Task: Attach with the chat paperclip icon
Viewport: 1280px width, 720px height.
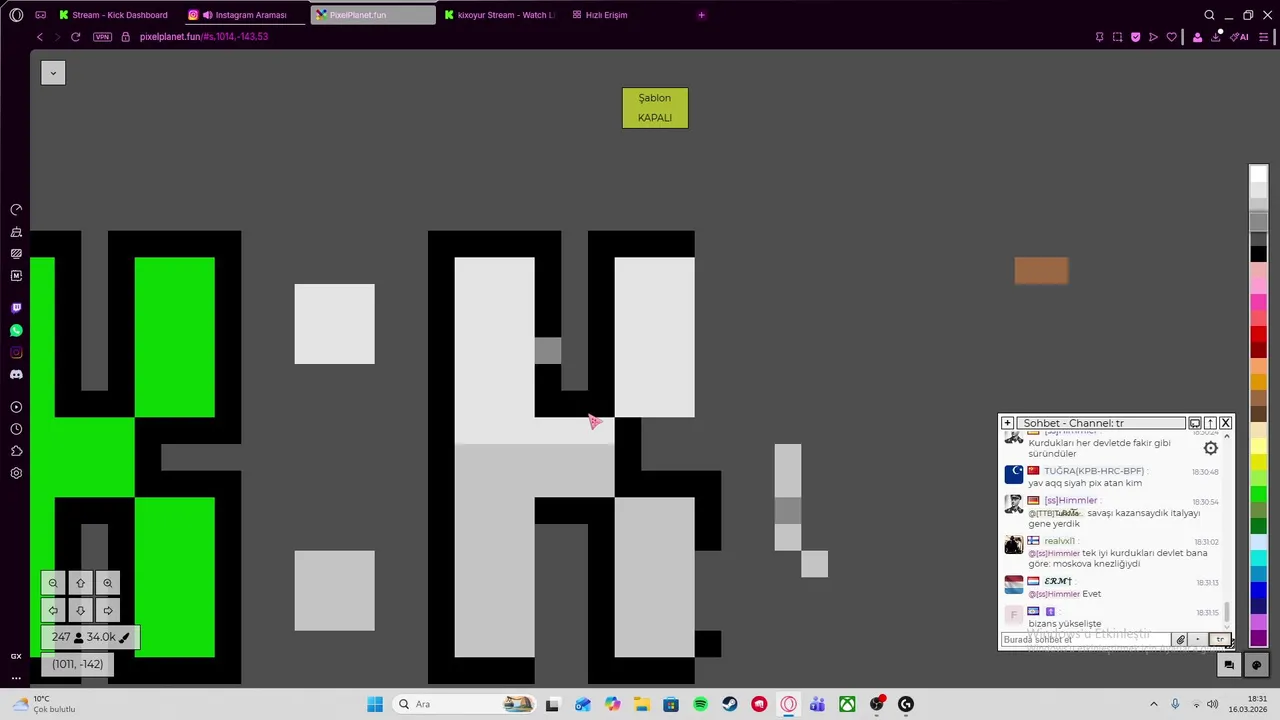Action: click(1181, 639)
